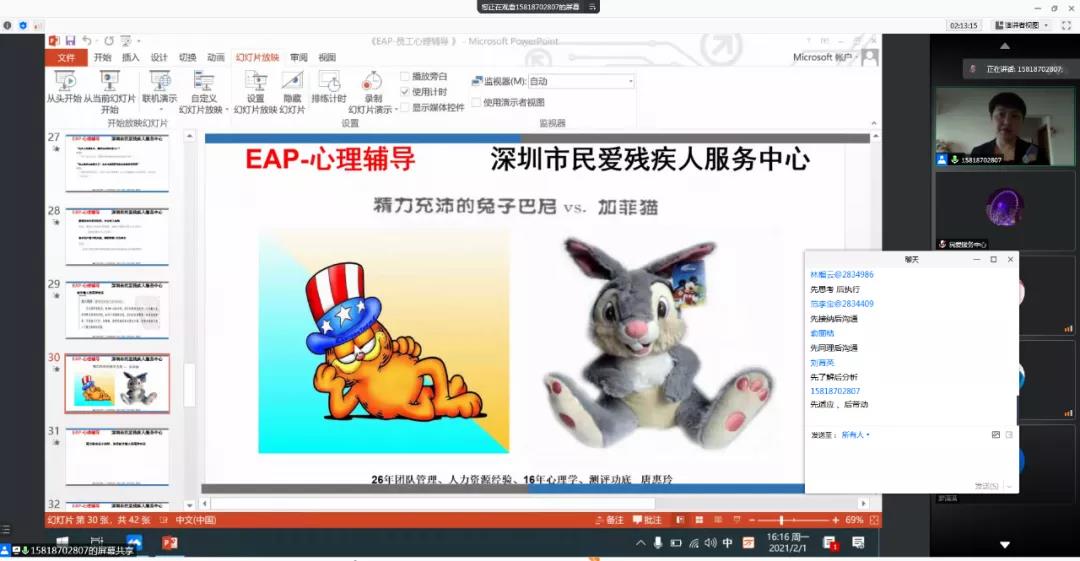Viewport: 1080px width, 561px height.
Task: Switch to the View (视图) tab
Action: coord(327,57)
